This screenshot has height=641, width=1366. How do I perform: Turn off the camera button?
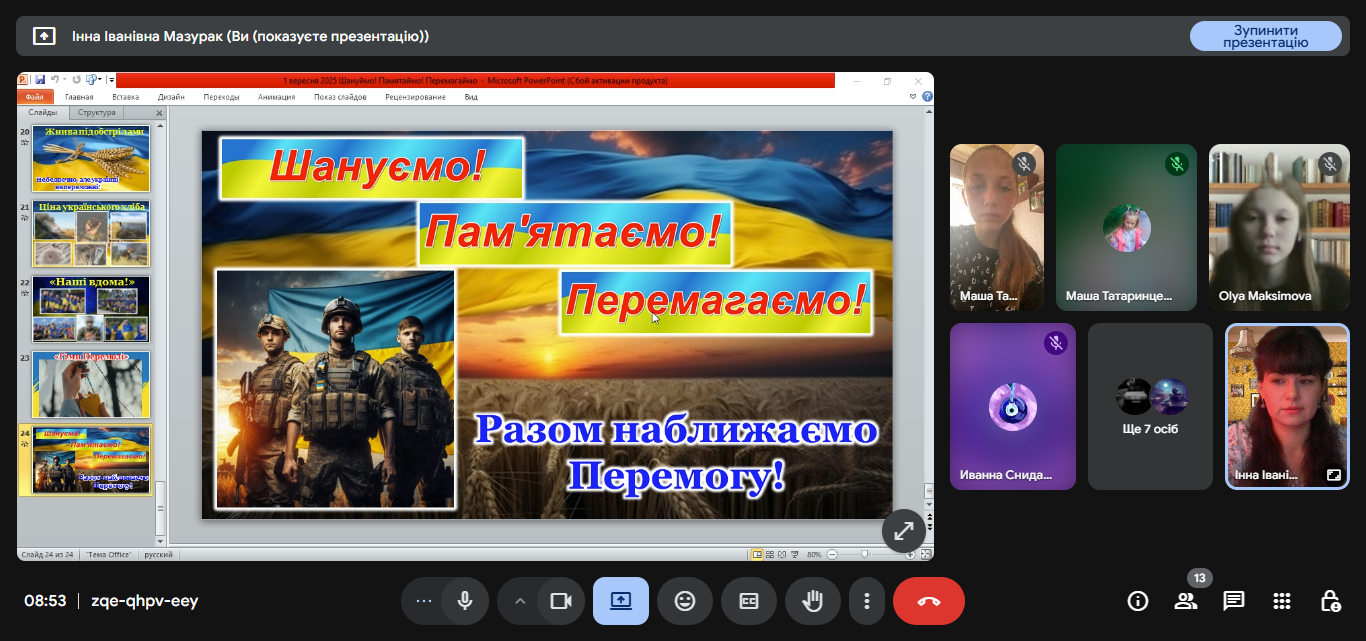pyautogui.click(x=560, y=601)
